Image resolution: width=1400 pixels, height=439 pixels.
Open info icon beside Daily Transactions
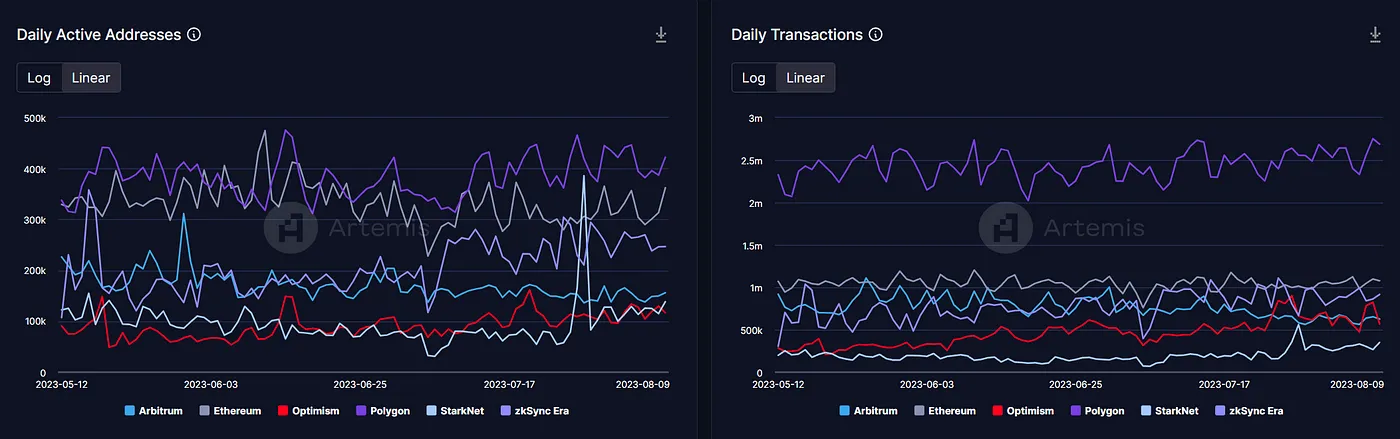pyautogui.click(x=876, y=34)
